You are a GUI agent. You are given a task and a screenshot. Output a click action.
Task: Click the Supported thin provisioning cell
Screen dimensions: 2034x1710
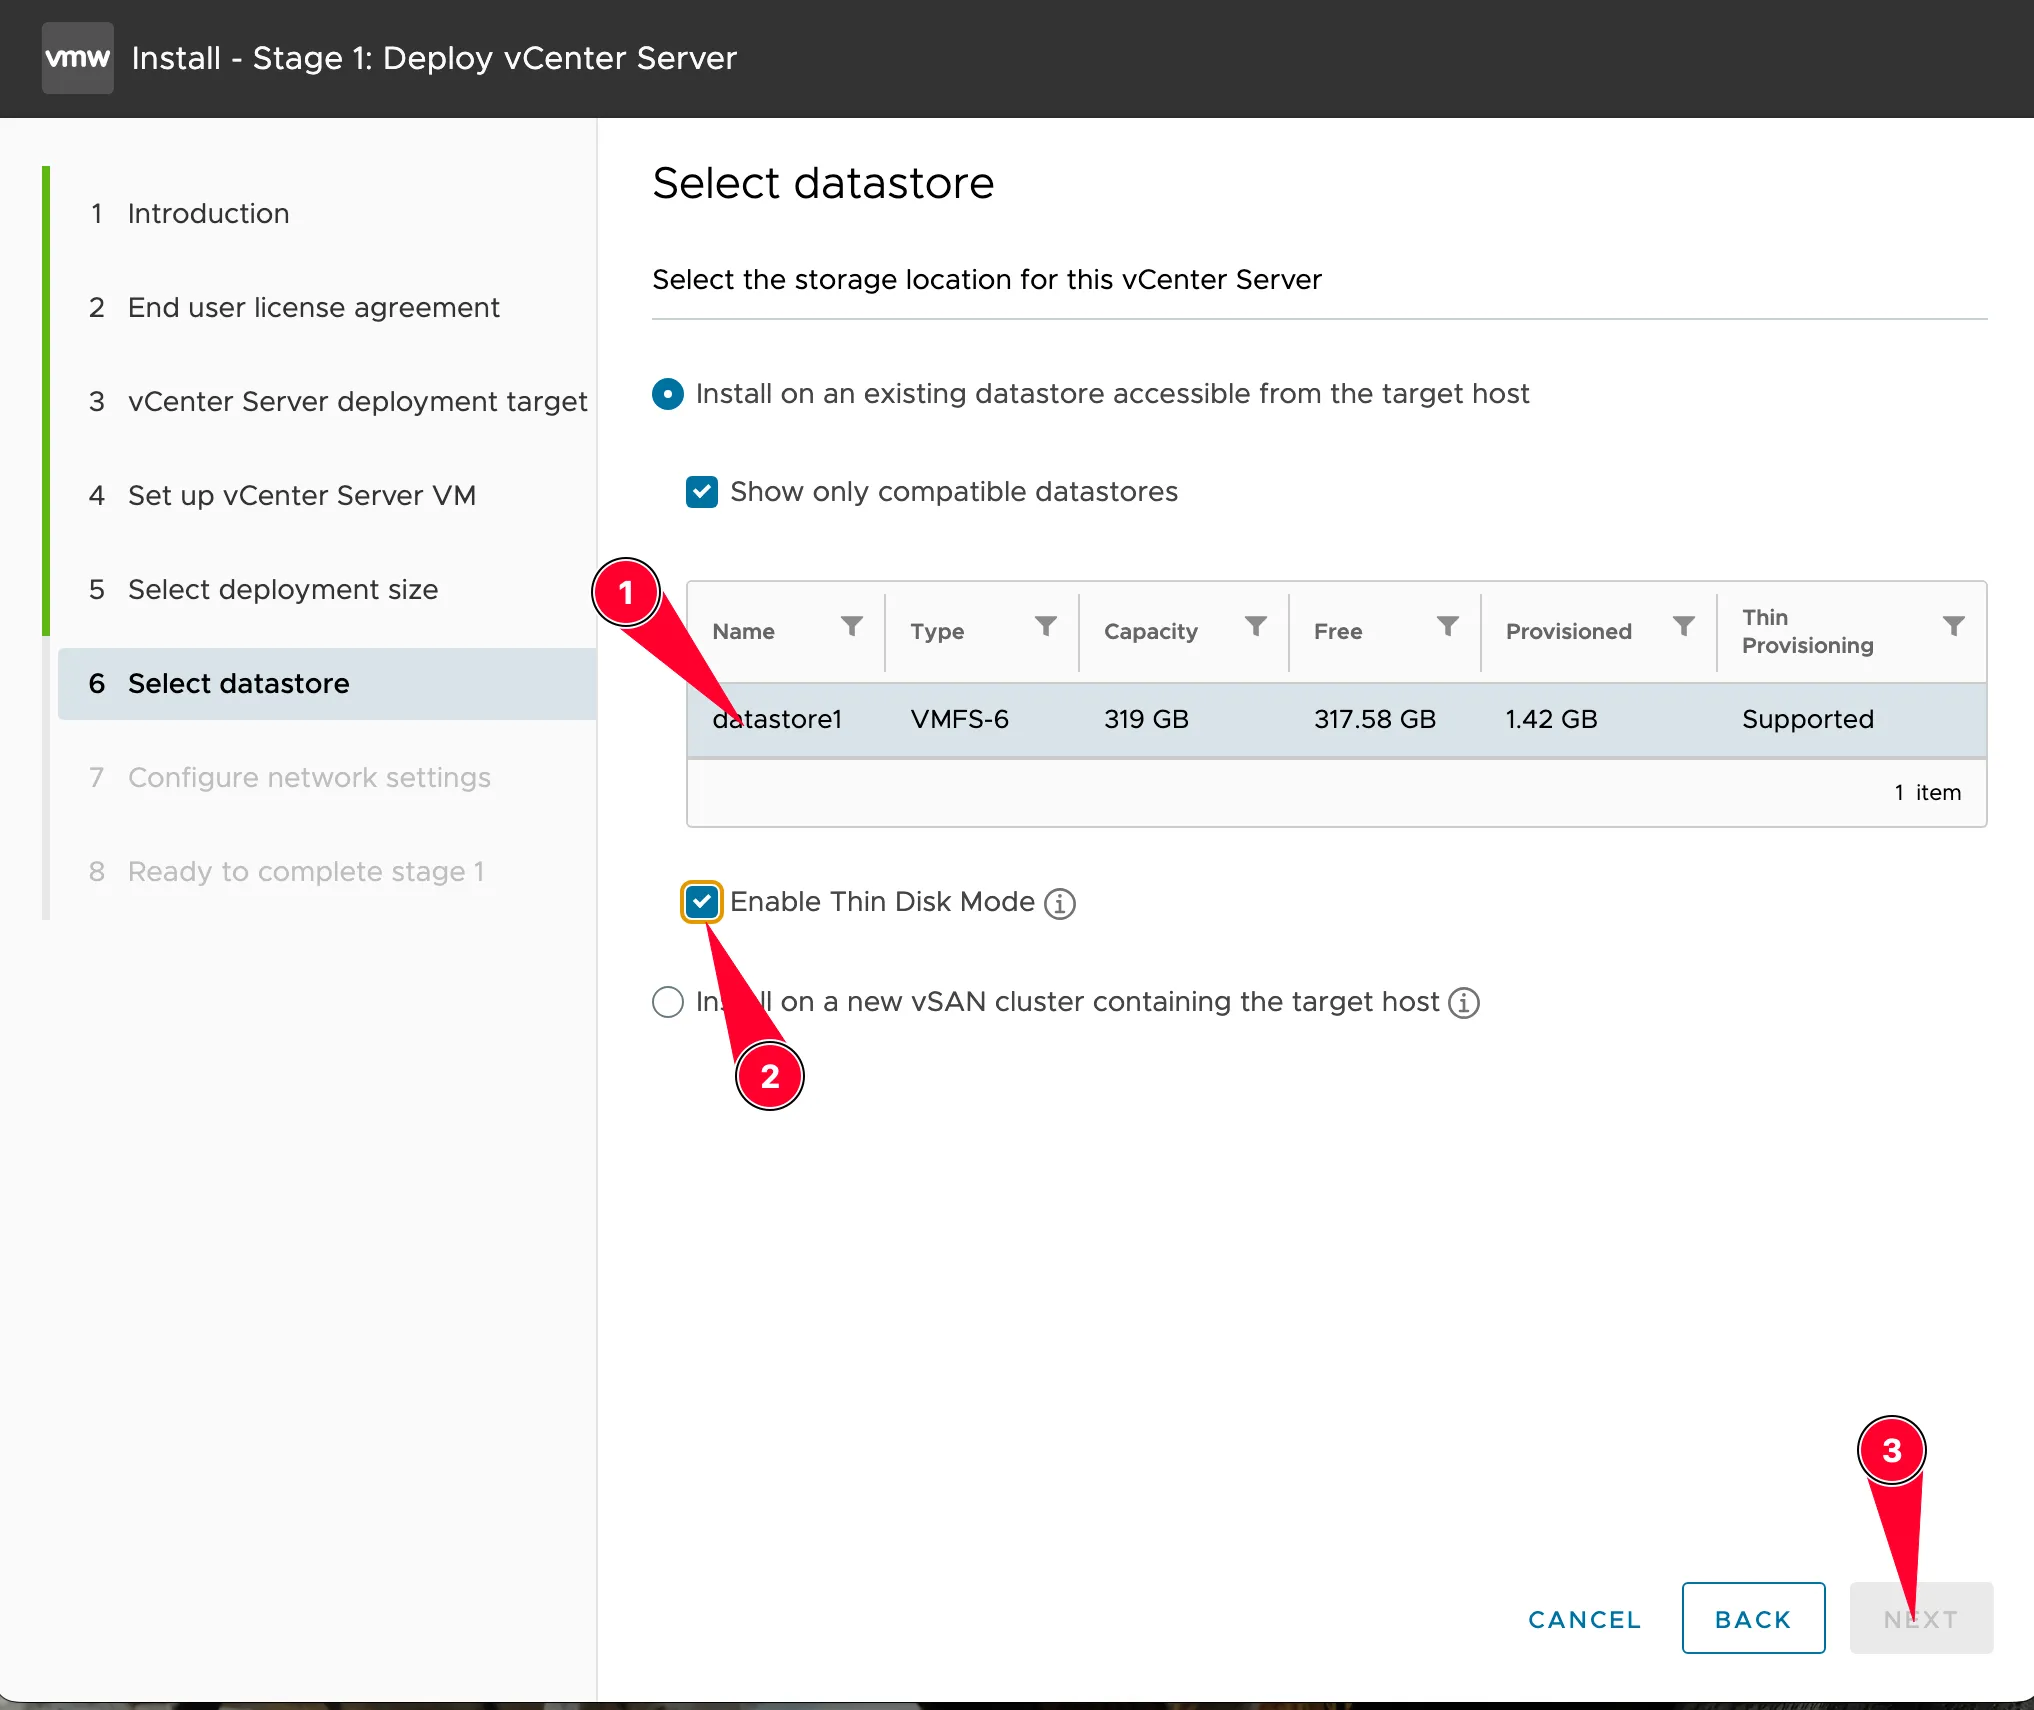pos(1808,719)
